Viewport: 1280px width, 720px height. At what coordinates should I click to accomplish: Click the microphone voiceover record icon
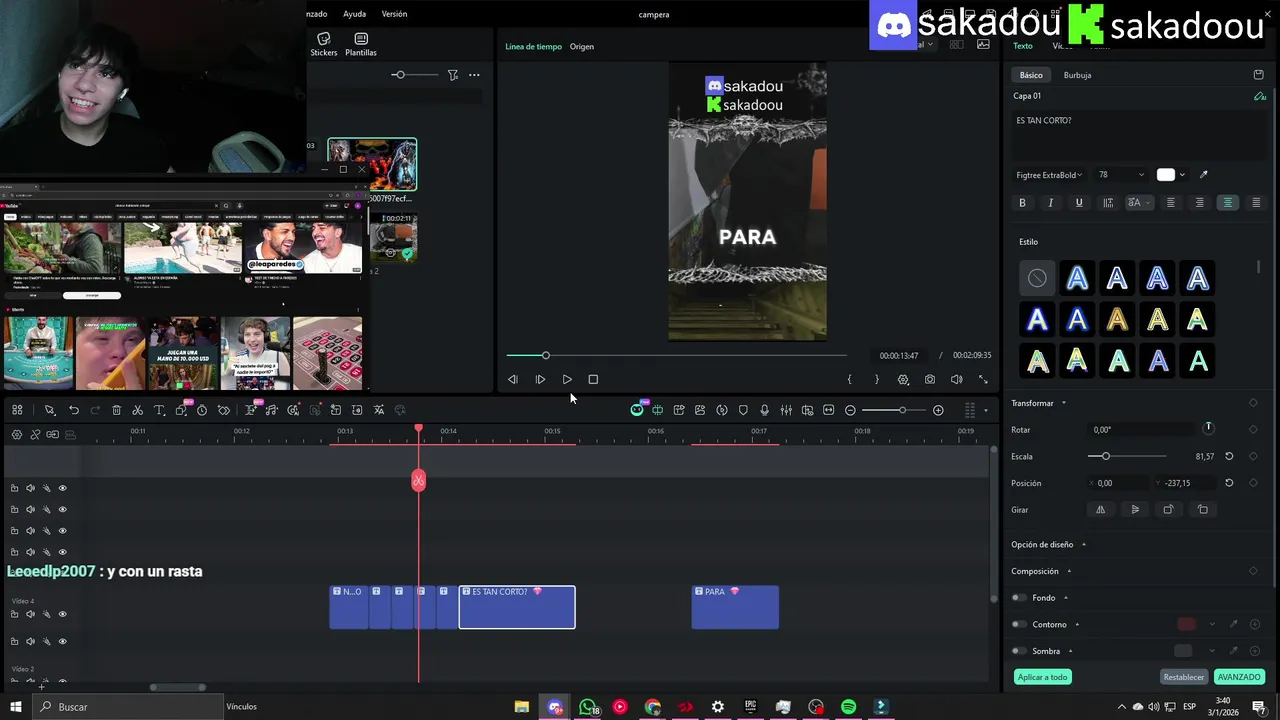coord(764,410)
